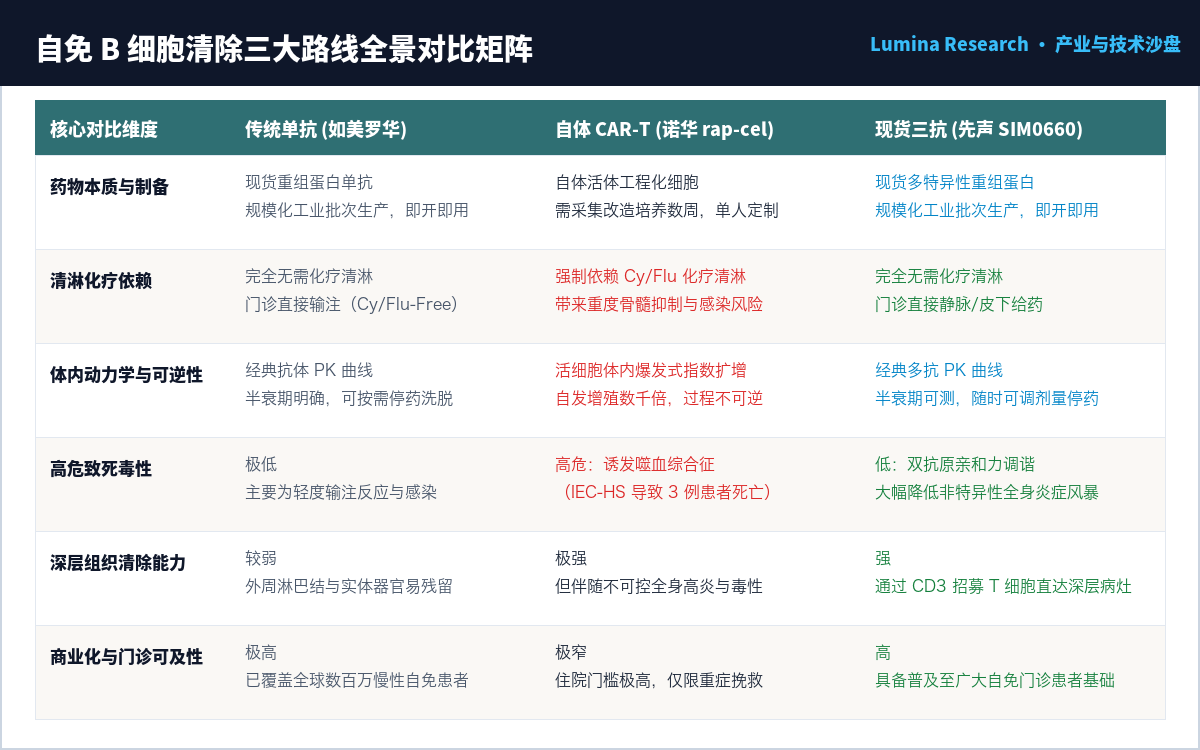This screenshot has width=1200, height=750.
Task: Click red text '活细胞体内爆发式指数扩增'
Action: pos(651,370)
